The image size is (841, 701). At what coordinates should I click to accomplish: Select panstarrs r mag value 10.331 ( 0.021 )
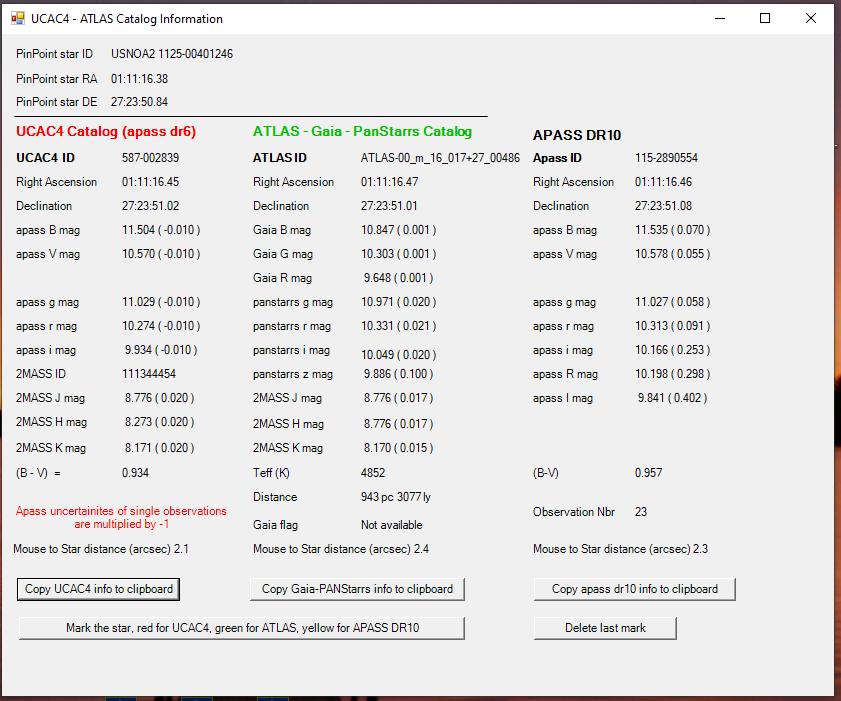399,326
